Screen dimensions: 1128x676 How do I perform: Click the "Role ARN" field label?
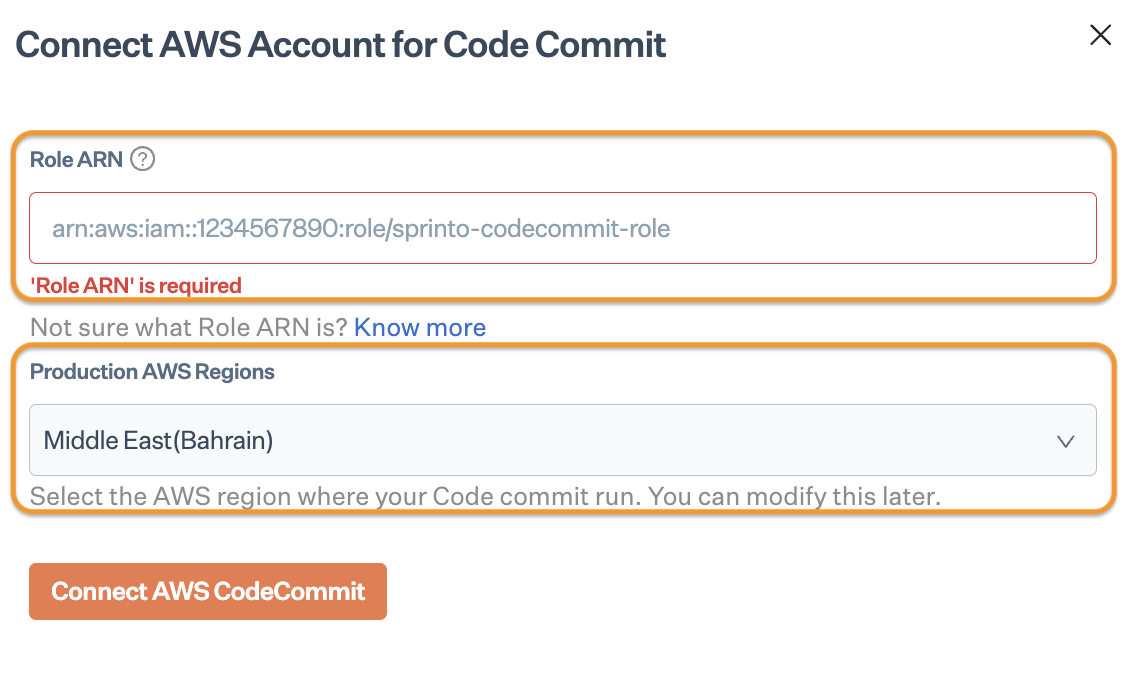(x=76, y=159)
